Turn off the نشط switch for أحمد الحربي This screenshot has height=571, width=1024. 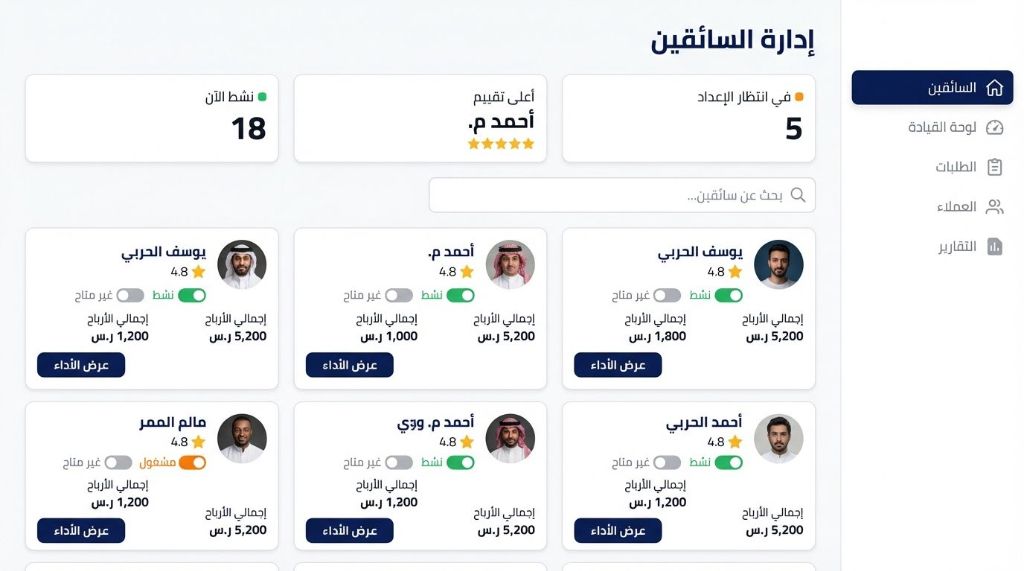coord(729,463)
